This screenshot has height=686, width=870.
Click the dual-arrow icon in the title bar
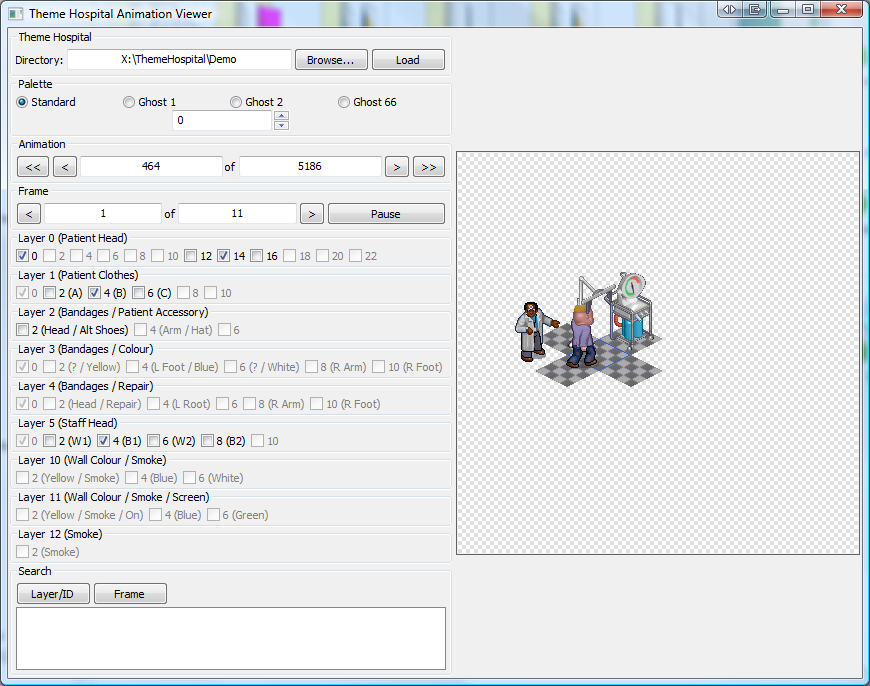(728, 9)
